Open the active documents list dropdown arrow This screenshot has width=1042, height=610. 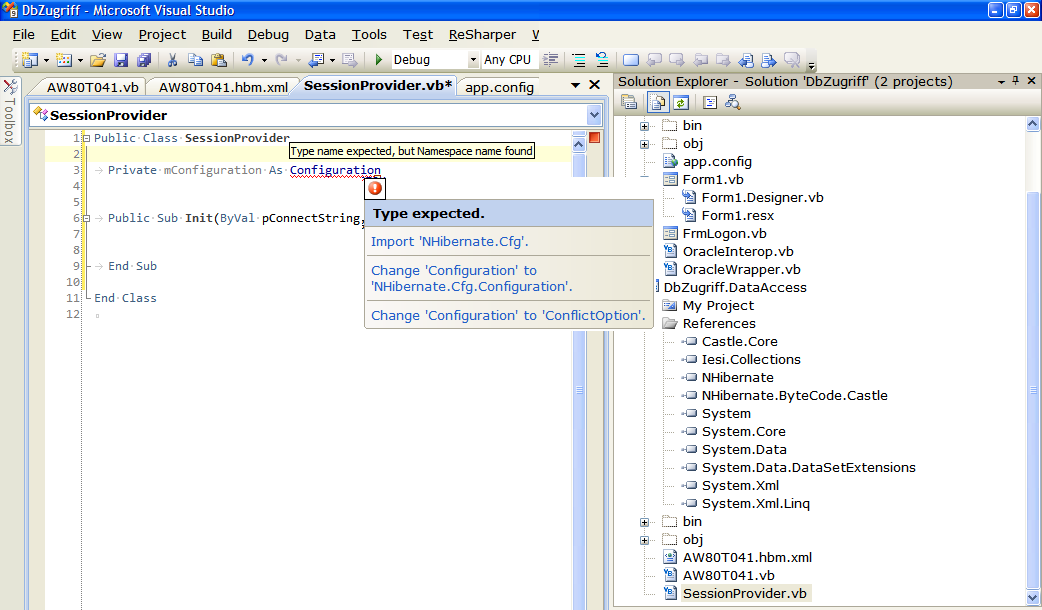[575, 85]
